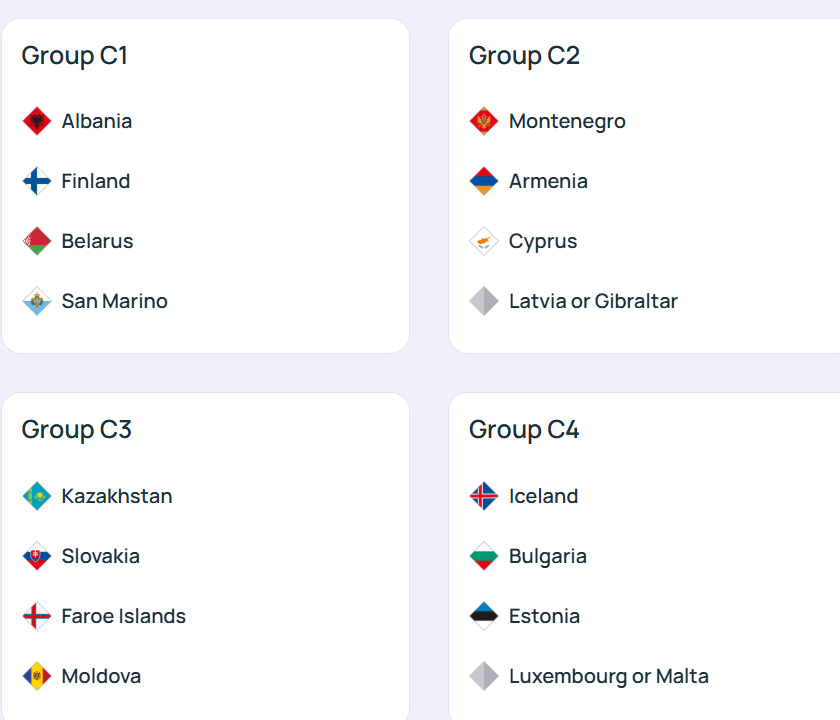Select the Cyprus team name
Viewport: 840px width, 720px height.
tap(542, 241)
